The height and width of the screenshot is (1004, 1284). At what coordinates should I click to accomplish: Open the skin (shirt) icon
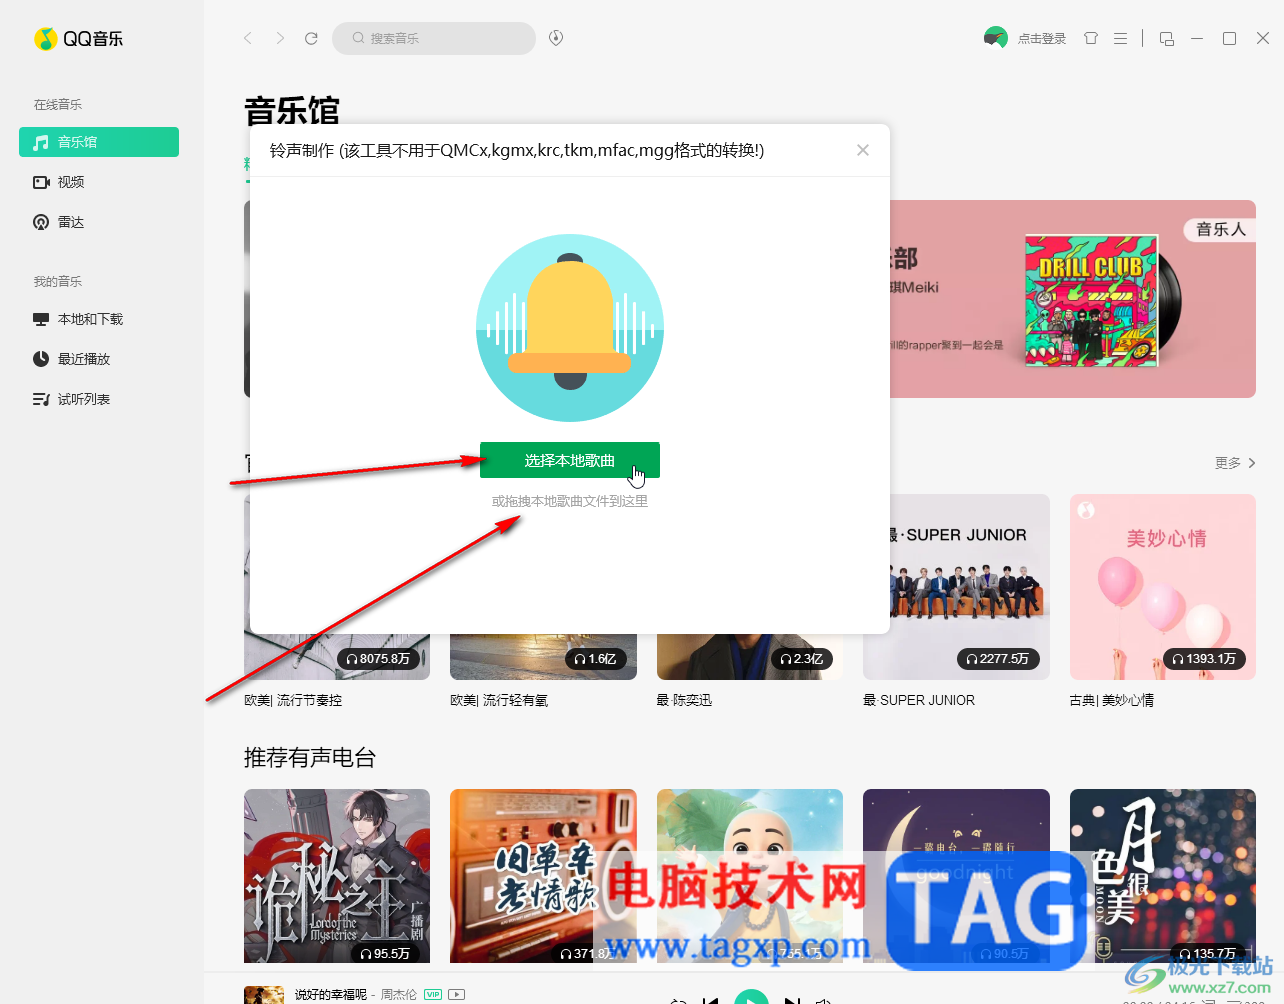point(1091,38)
